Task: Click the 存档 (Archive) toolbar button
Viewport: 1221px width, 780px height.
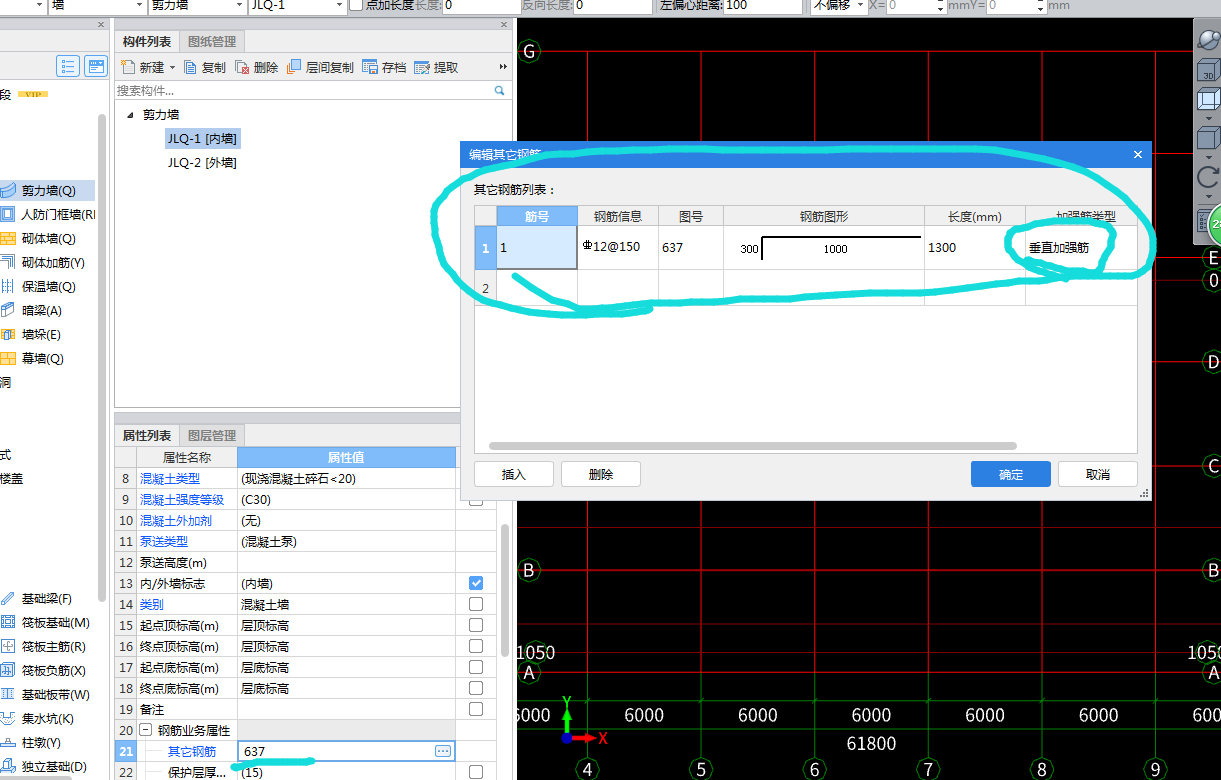Action: click(x=384, y=67)
